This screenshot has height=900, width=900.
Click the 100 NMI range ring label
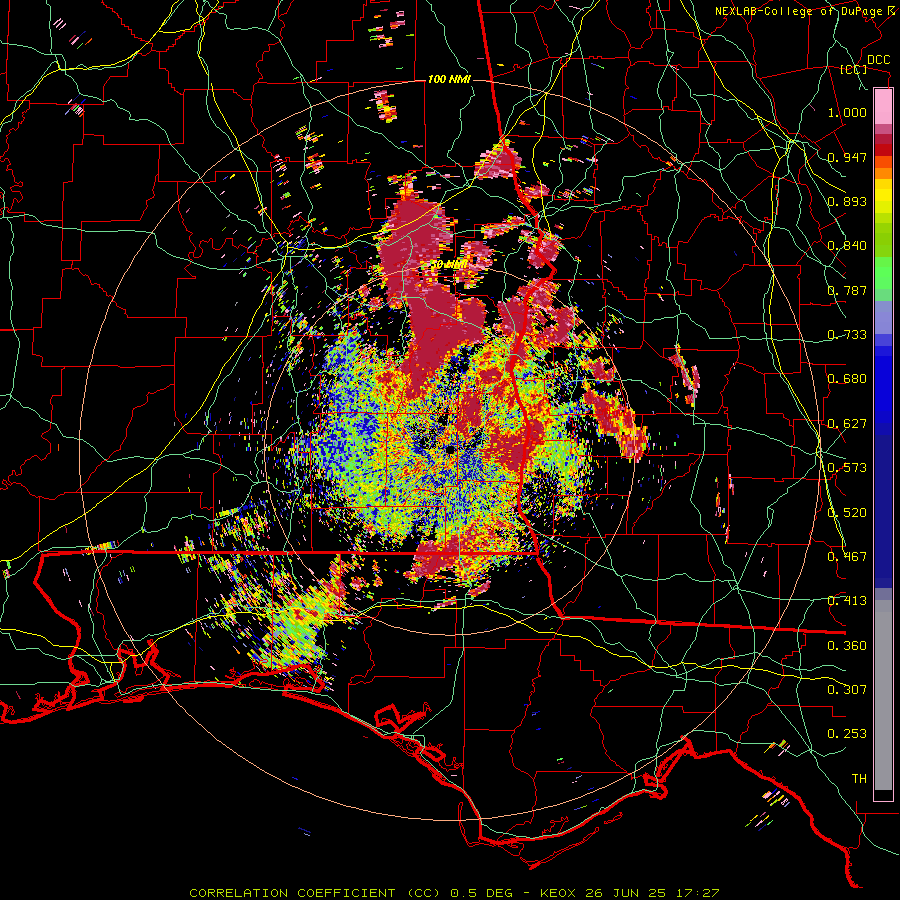click(449, 79)
